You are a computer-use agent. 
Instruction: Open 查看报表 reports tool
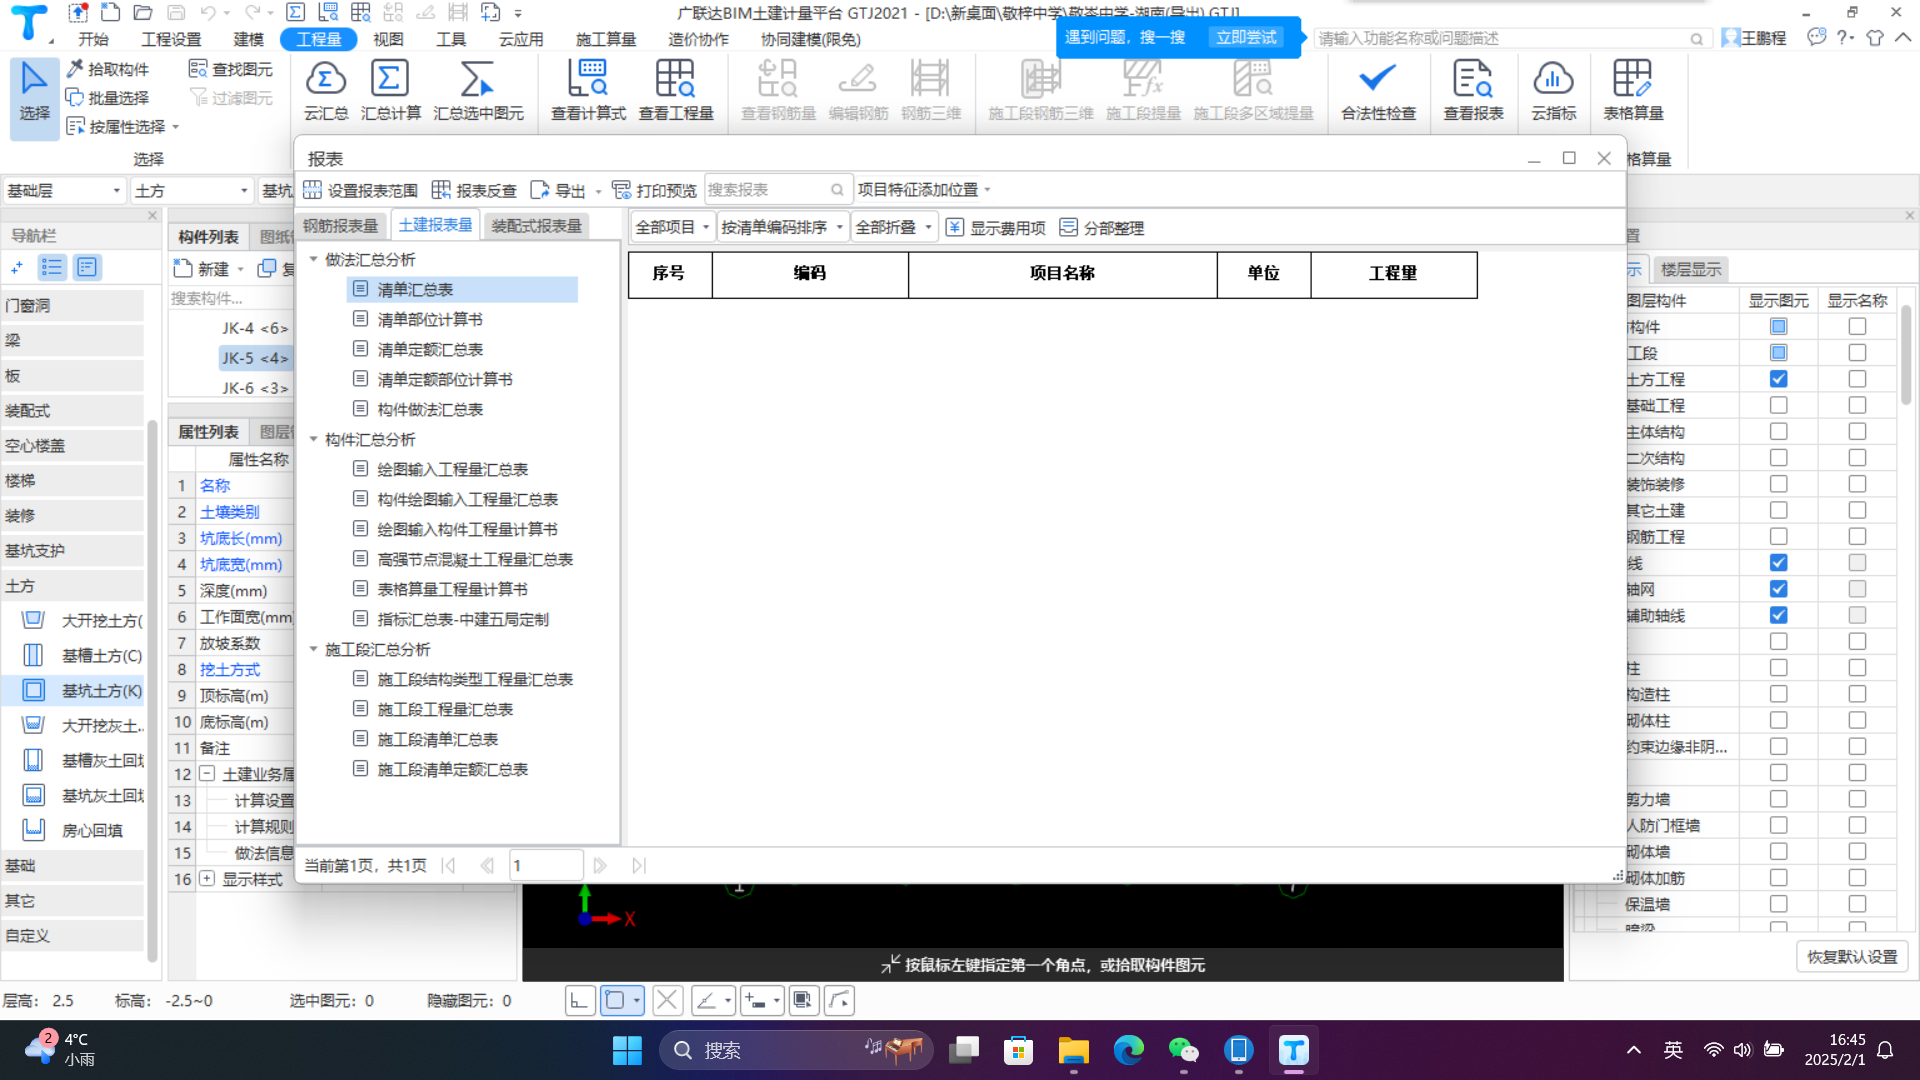click(x=1473, y=90)
